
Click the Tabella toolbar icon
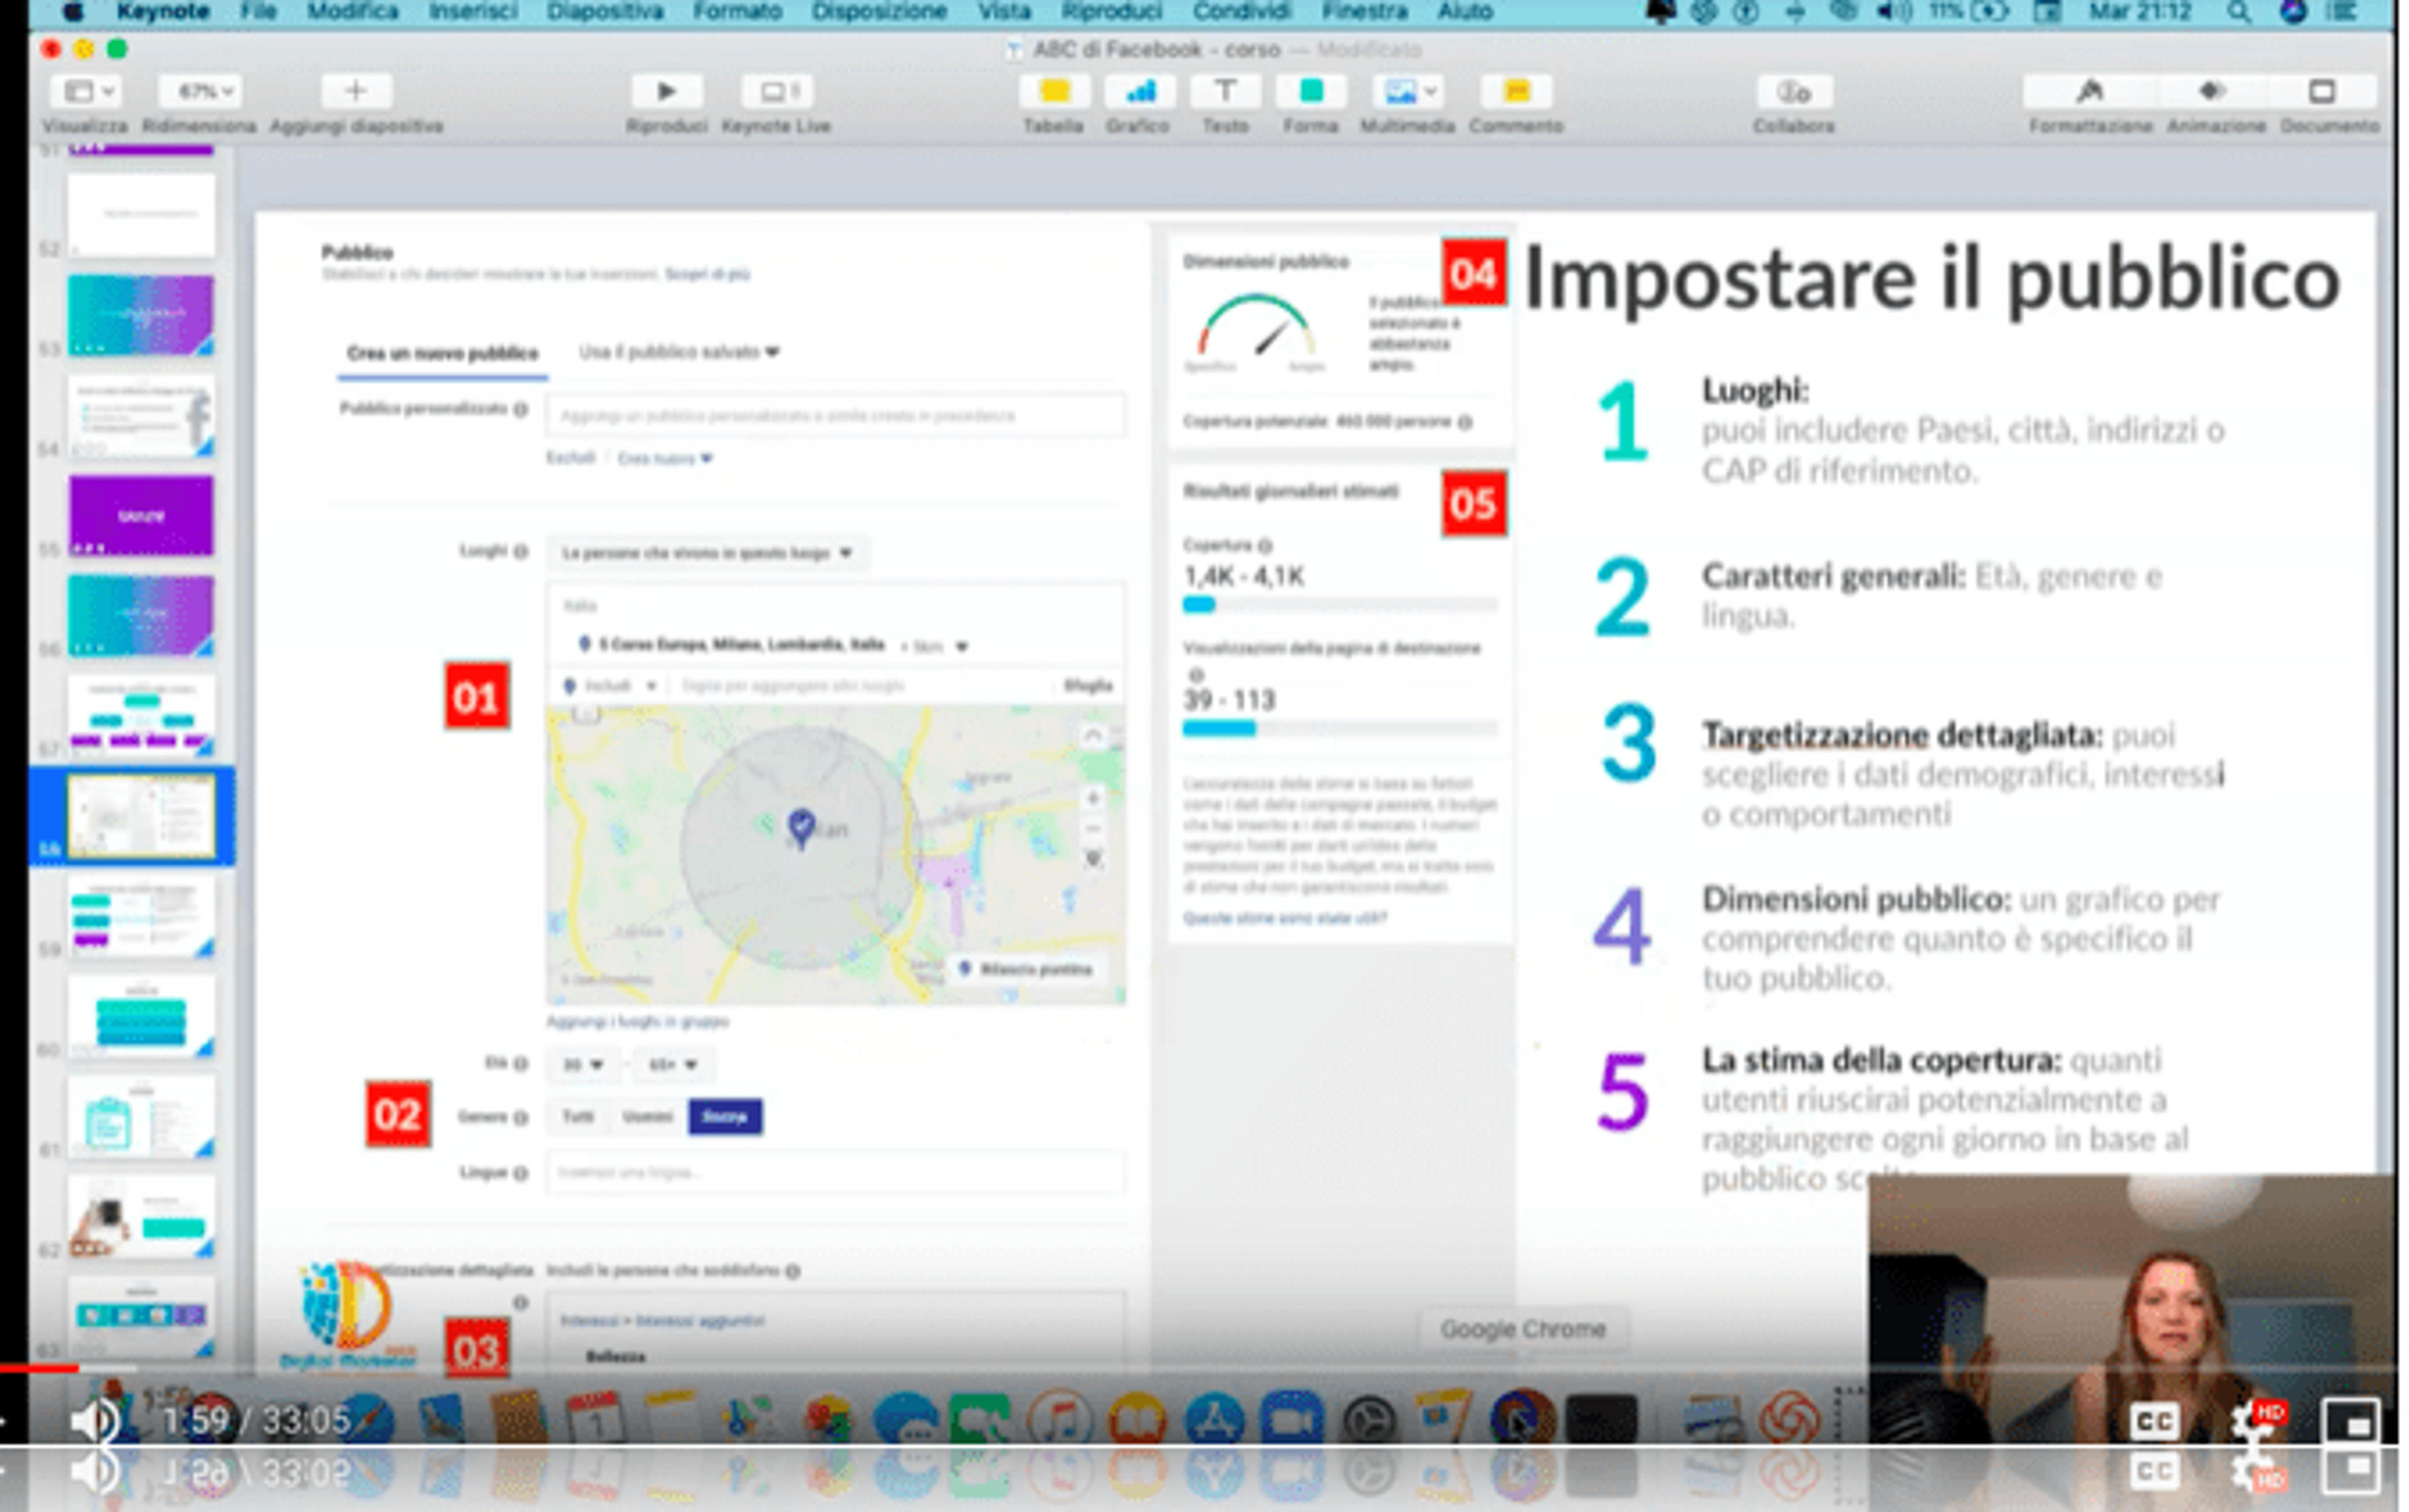coord(1054,92)
